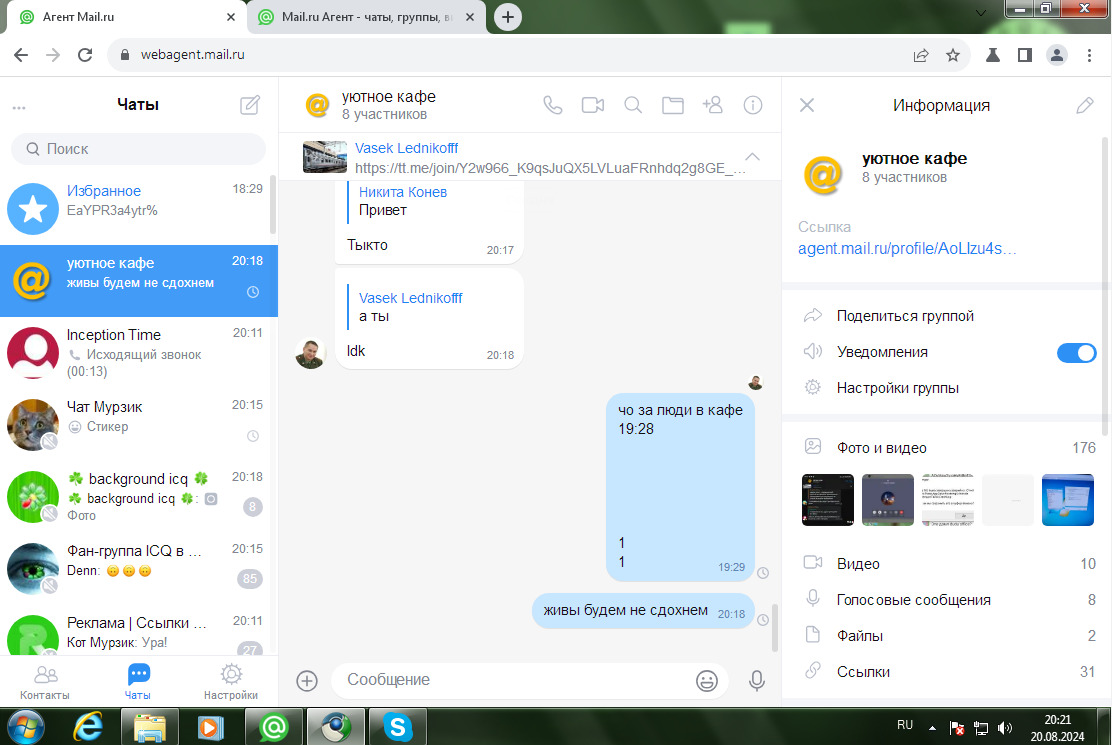Open the Настройки tab
1114x745 pixels.
click(x=231, y=682)
